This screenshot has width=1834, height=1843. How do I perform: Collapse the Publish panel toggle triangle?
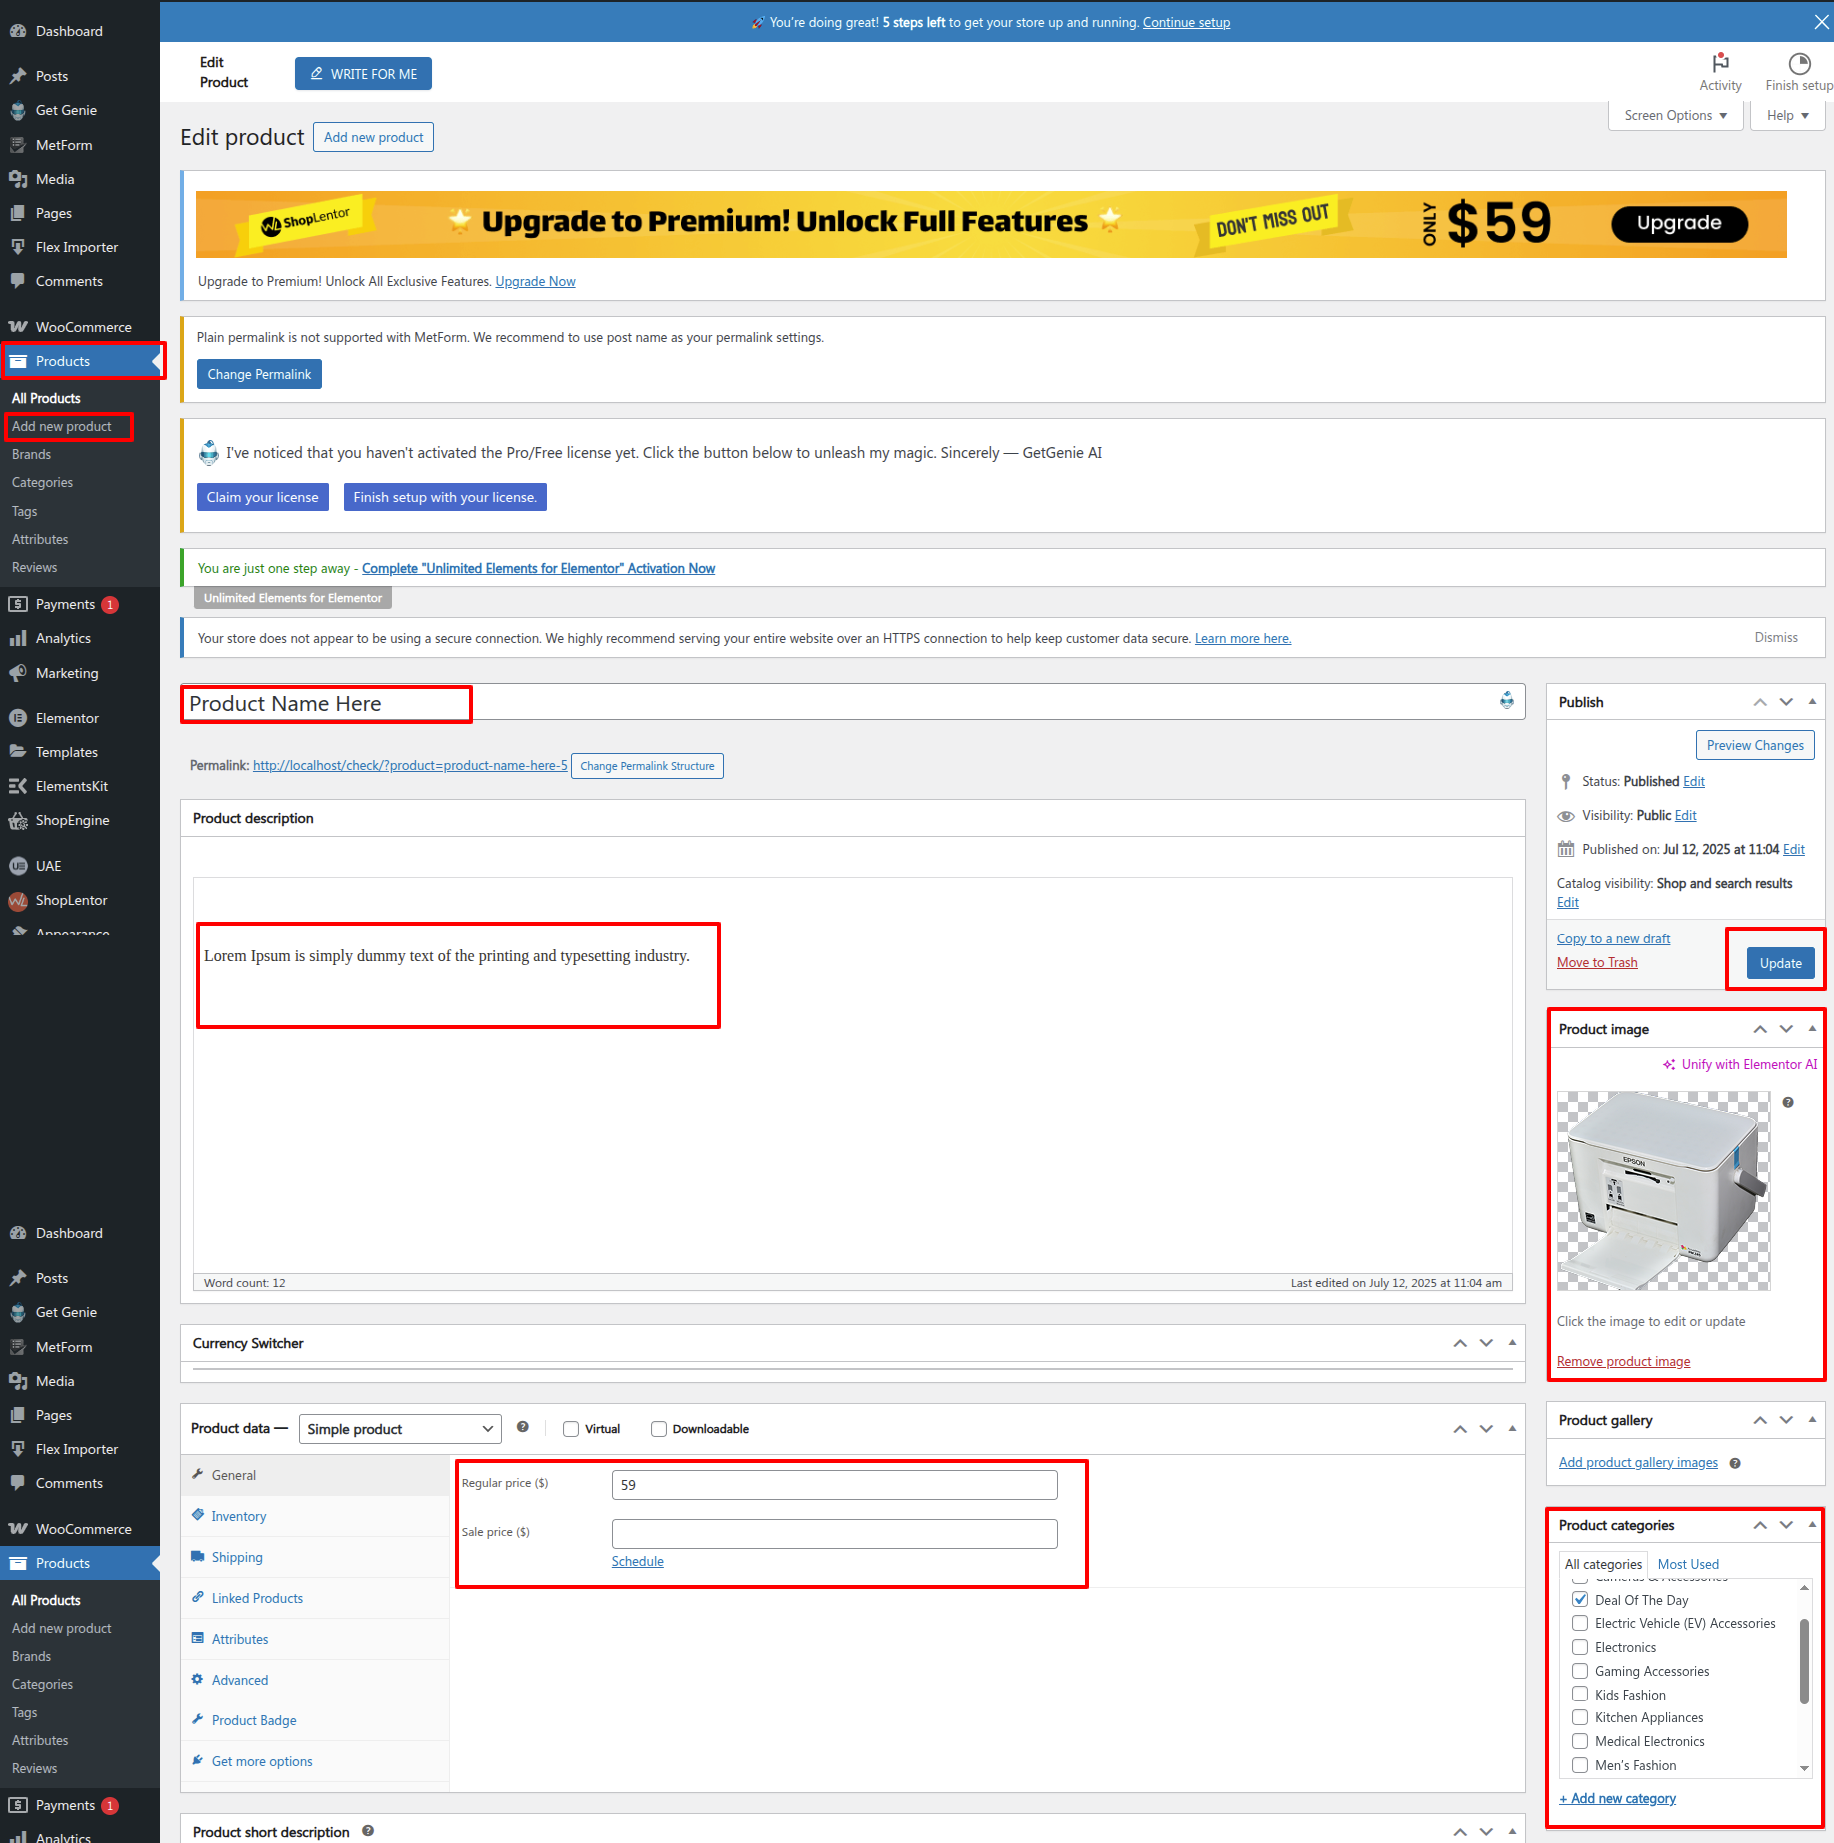coord(1812,702)
